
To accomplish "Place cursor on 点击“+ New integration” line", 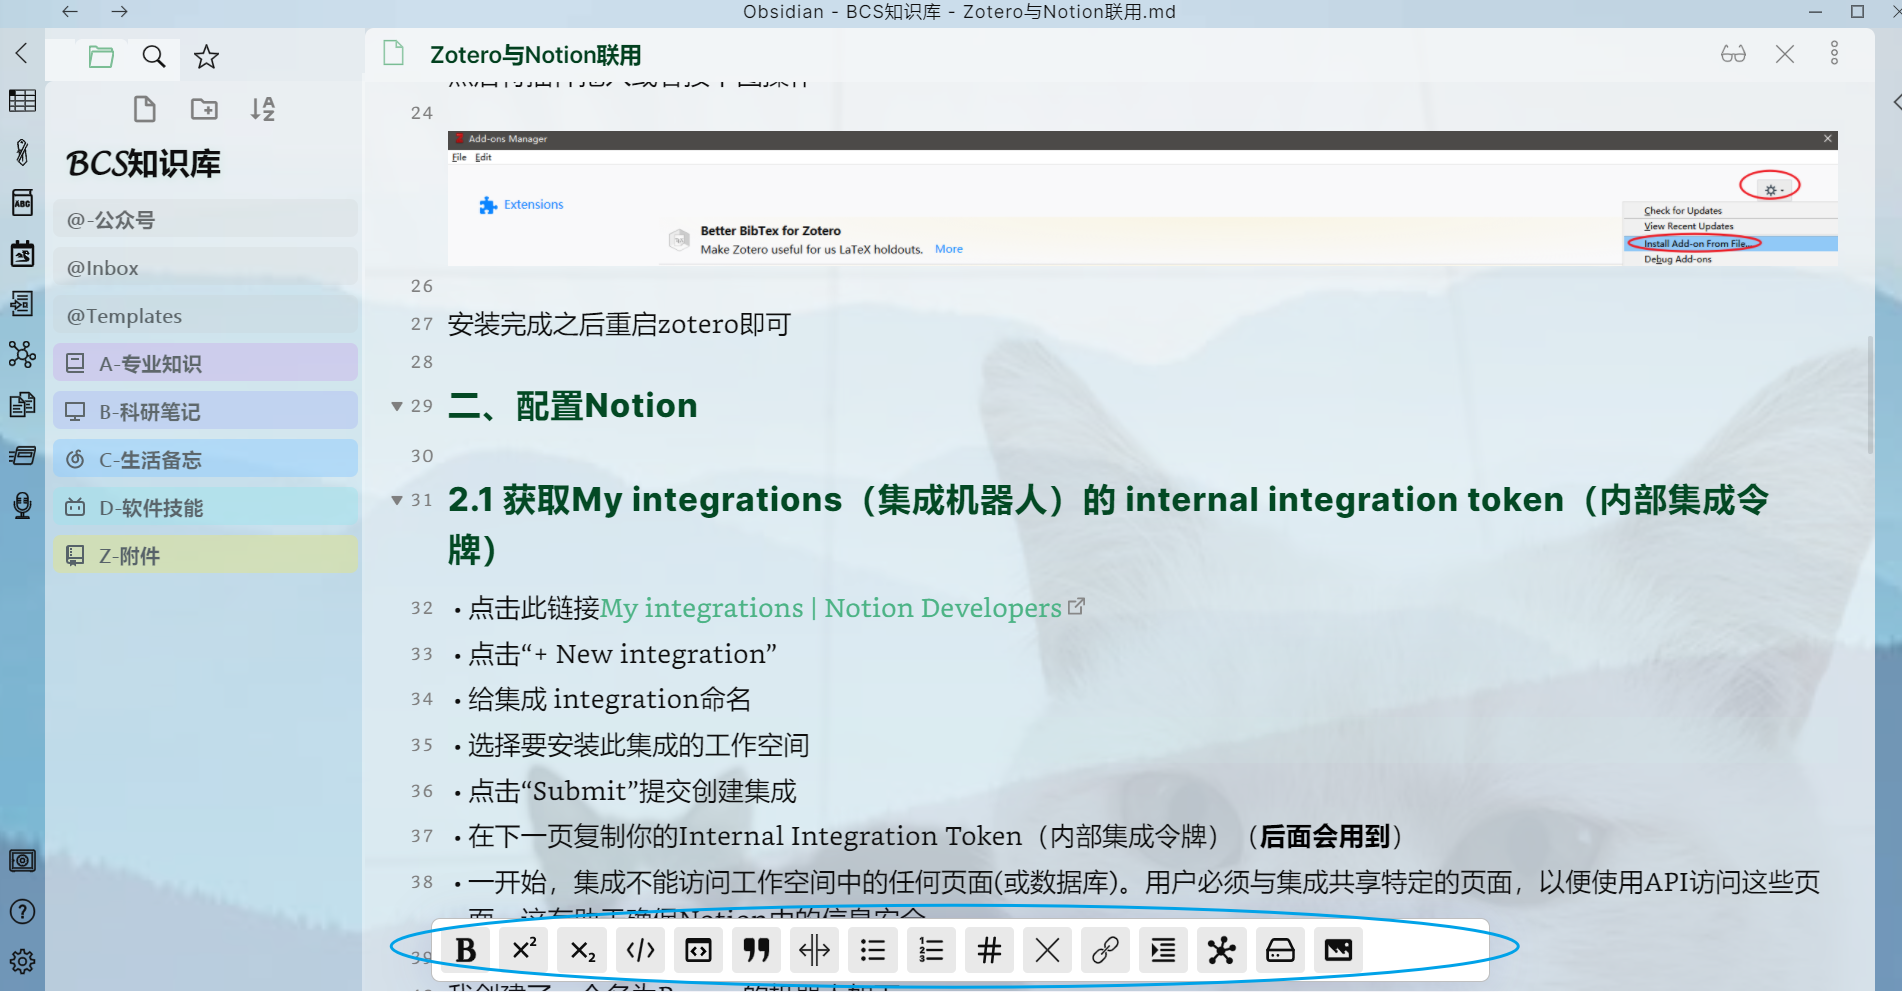I will click(x=622, y=654).
